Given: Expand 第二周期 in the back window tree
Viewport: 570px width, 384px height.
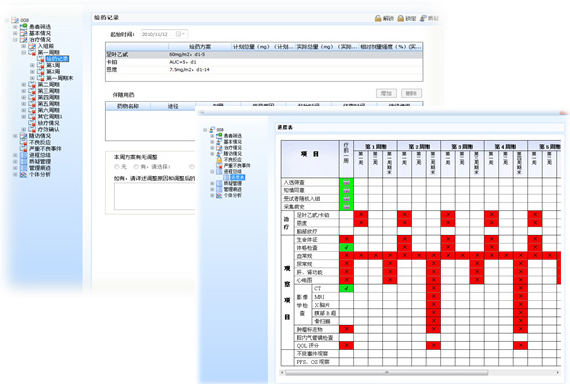Looking at the screenshot, I should 24,84.
